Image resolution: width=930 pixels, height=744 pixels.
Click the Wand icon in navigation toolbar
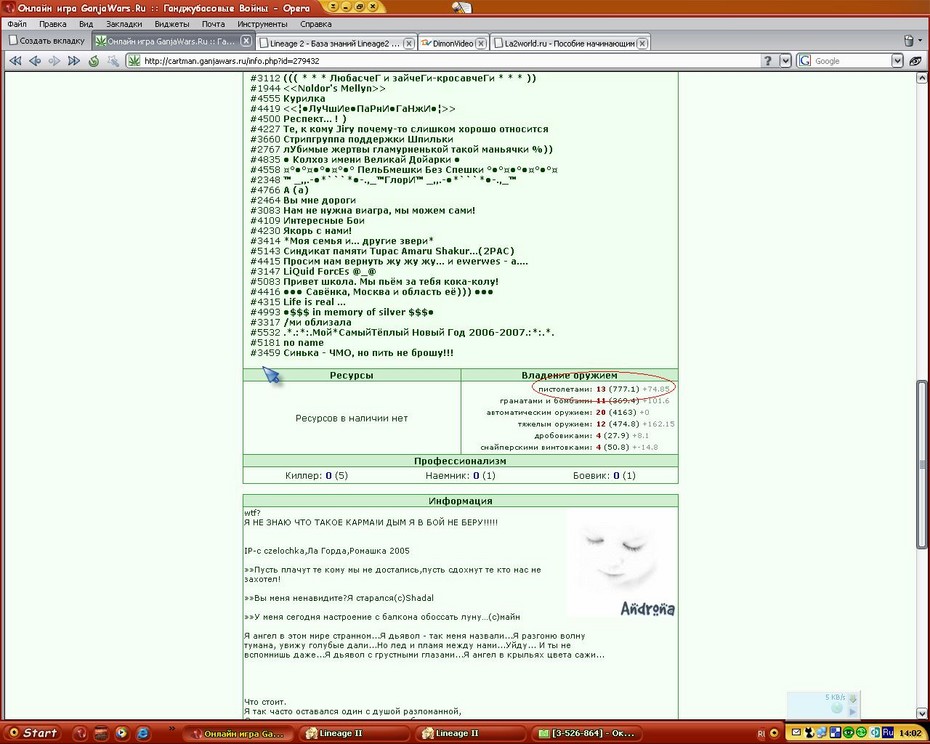coord(113,61)
